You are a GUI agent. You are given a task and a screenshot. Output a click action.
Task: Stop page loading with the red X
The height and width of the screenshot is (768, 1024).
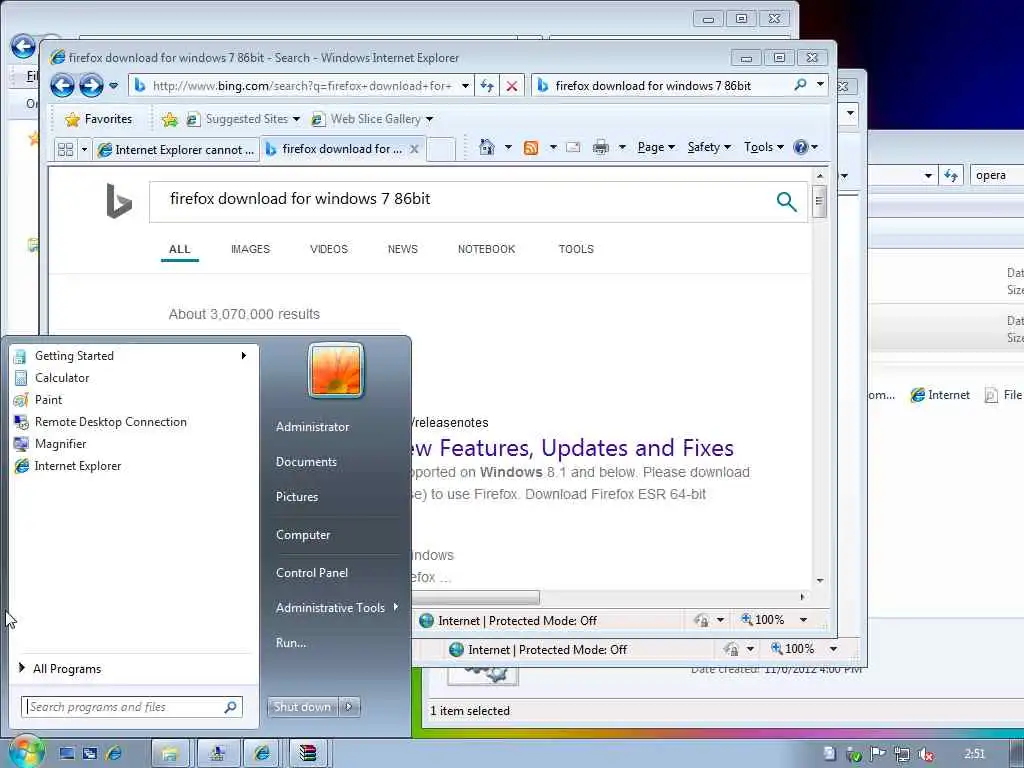pos(512,86)
